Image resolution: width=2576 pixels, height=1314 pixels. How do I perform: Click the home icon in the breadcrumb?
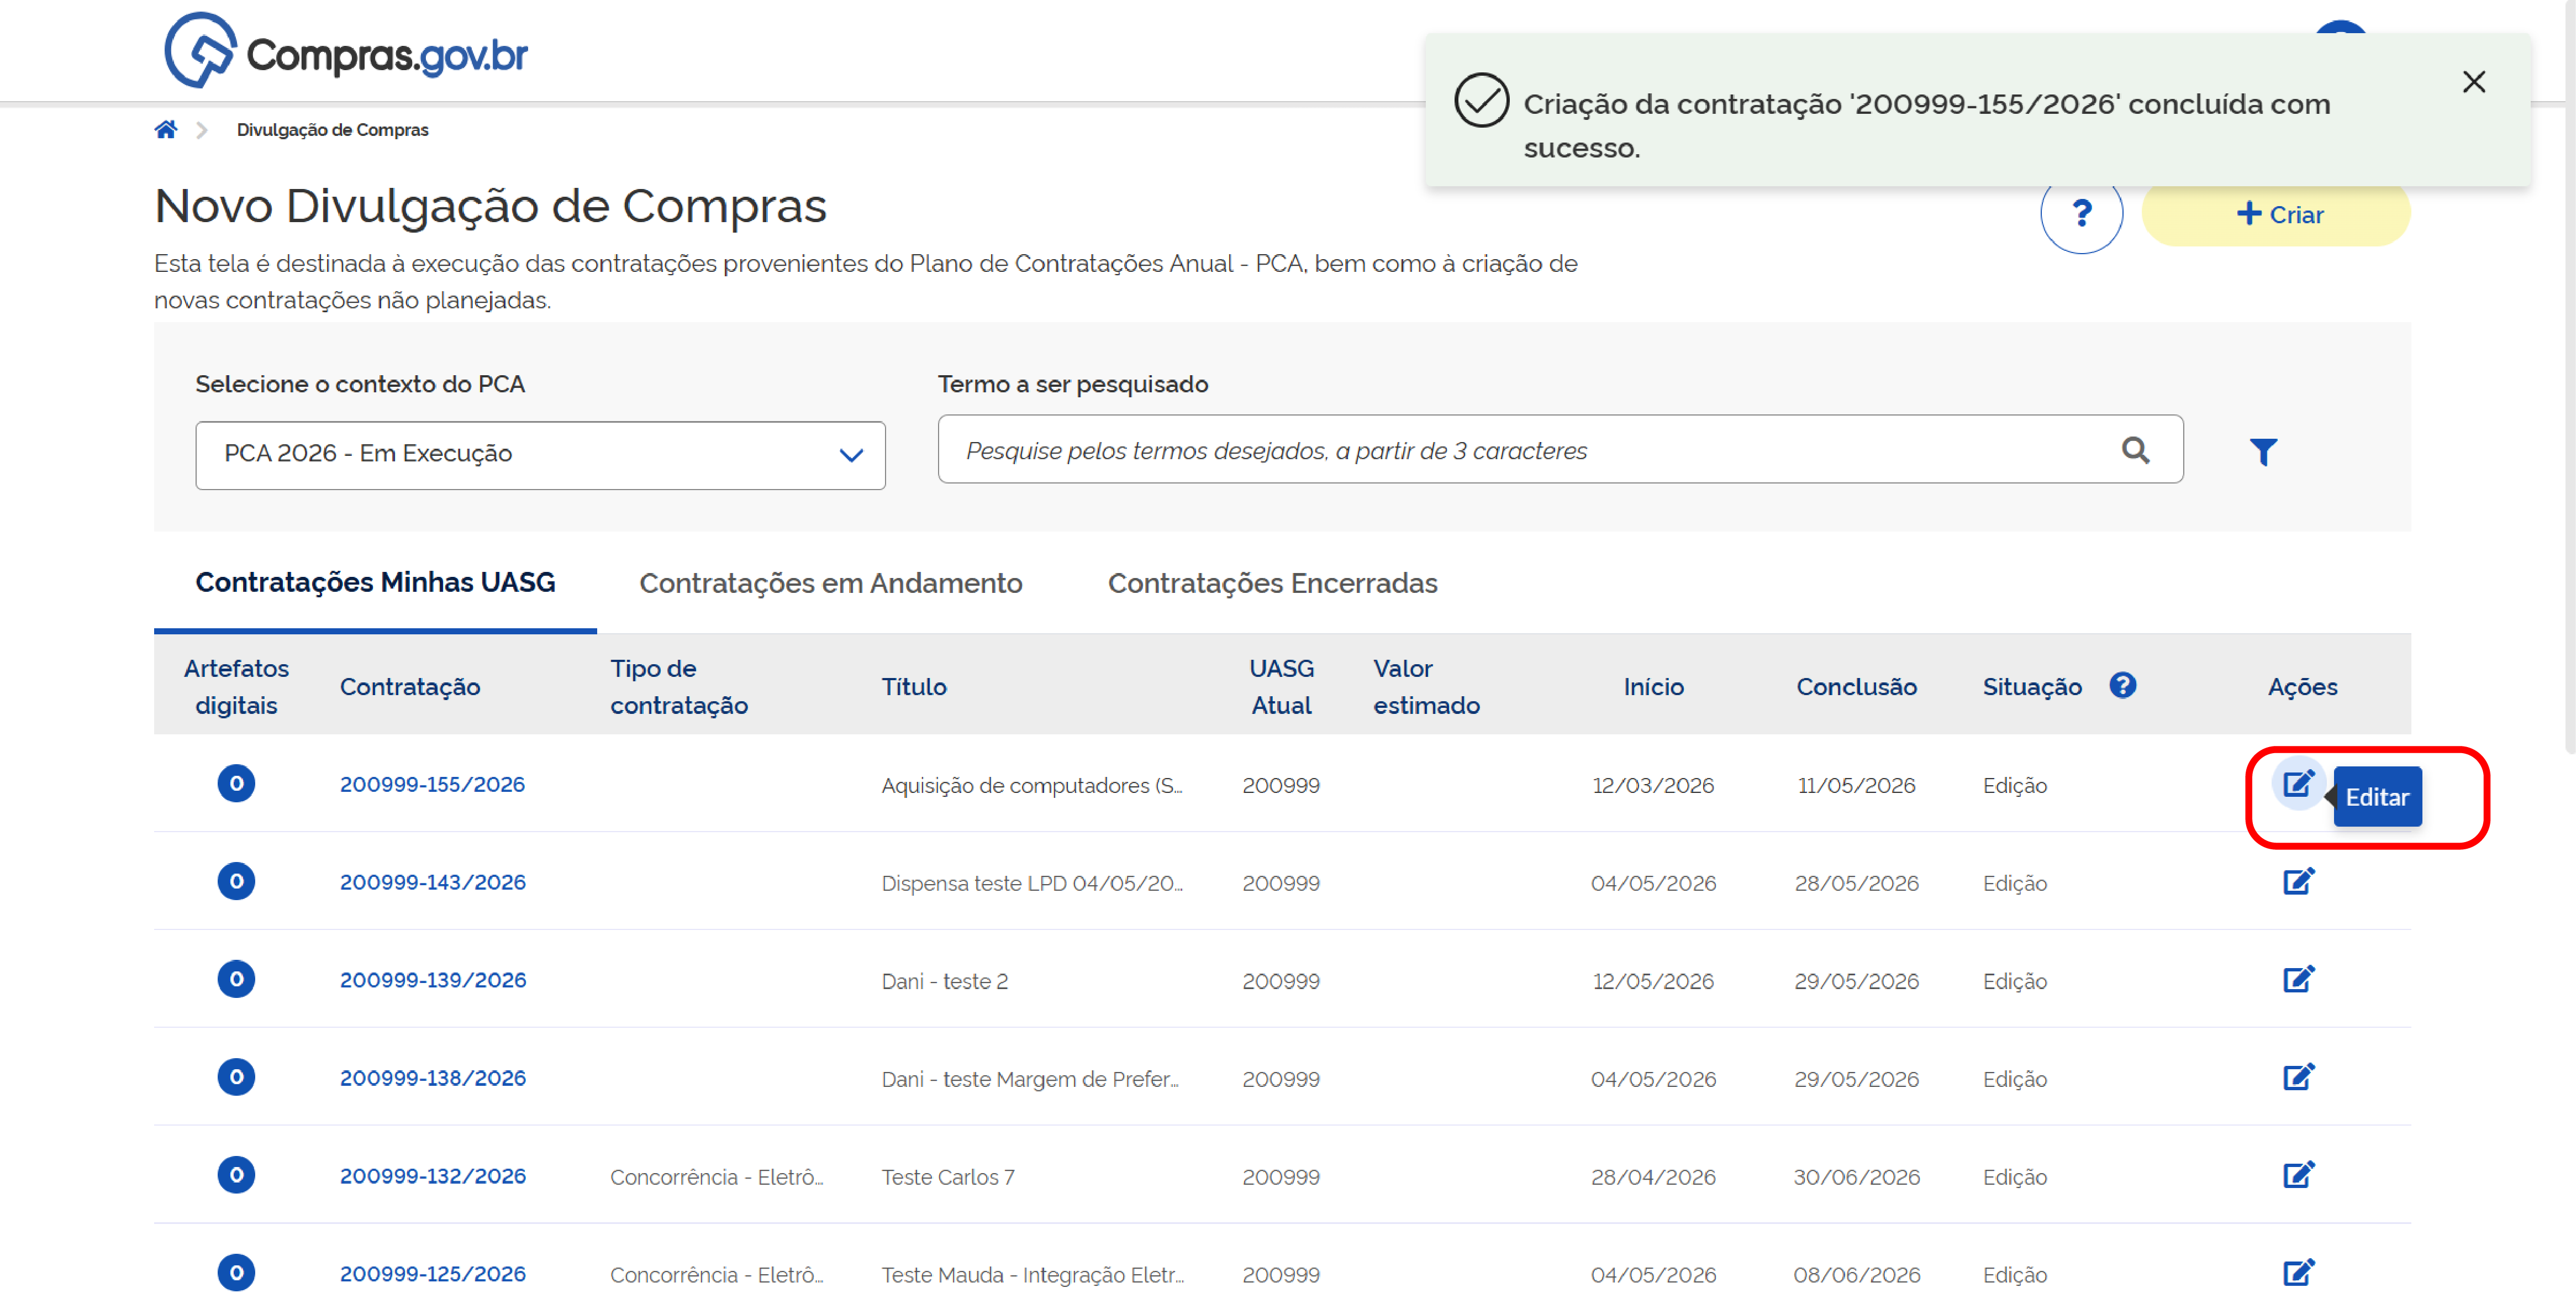coord(166,130)
